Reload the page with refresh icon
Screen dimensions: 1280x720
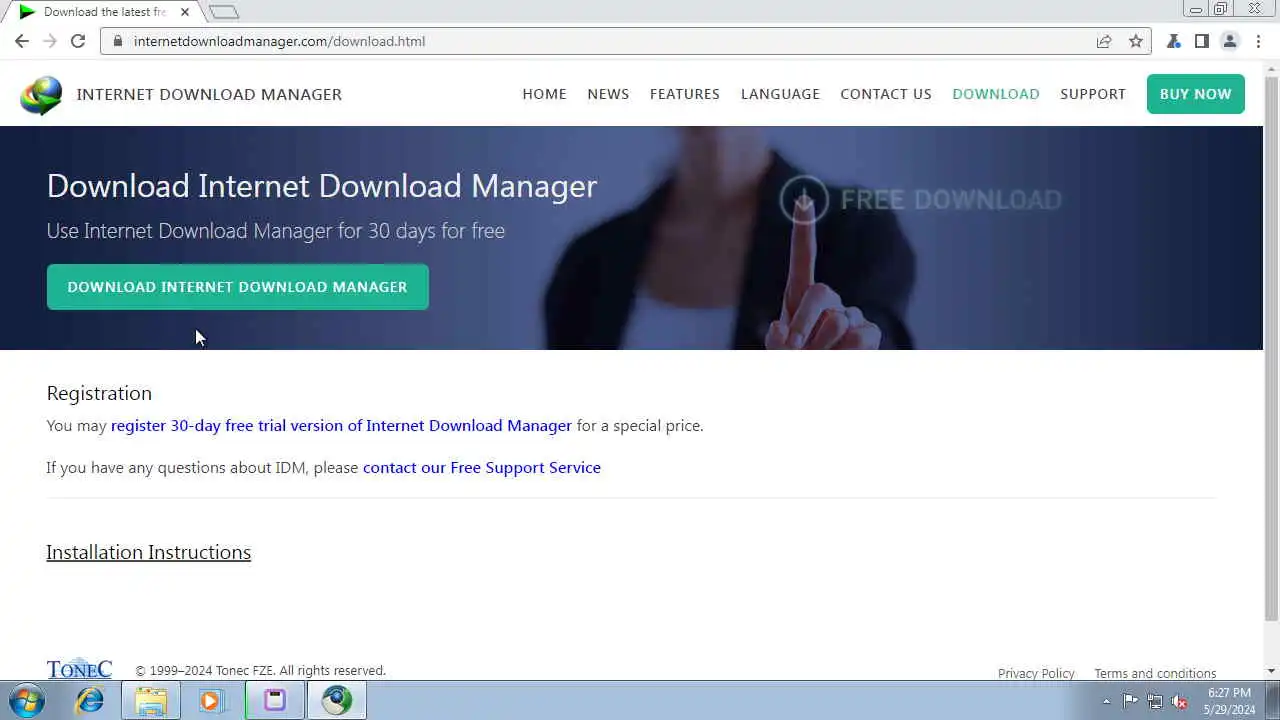click(x=78, y=41)
